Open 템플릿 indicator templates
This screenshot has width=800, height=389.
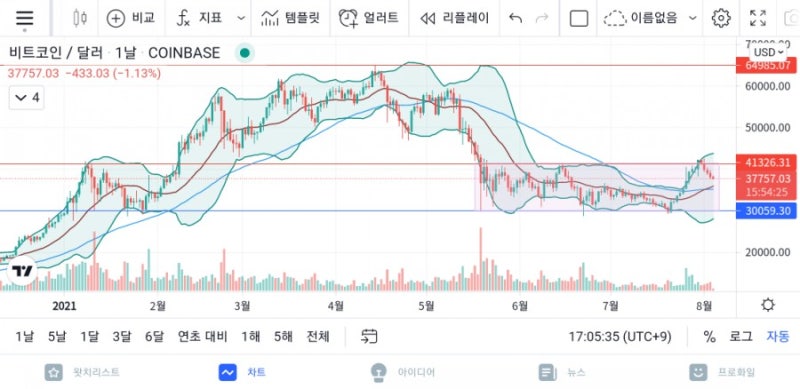click(x=290, y=18)
